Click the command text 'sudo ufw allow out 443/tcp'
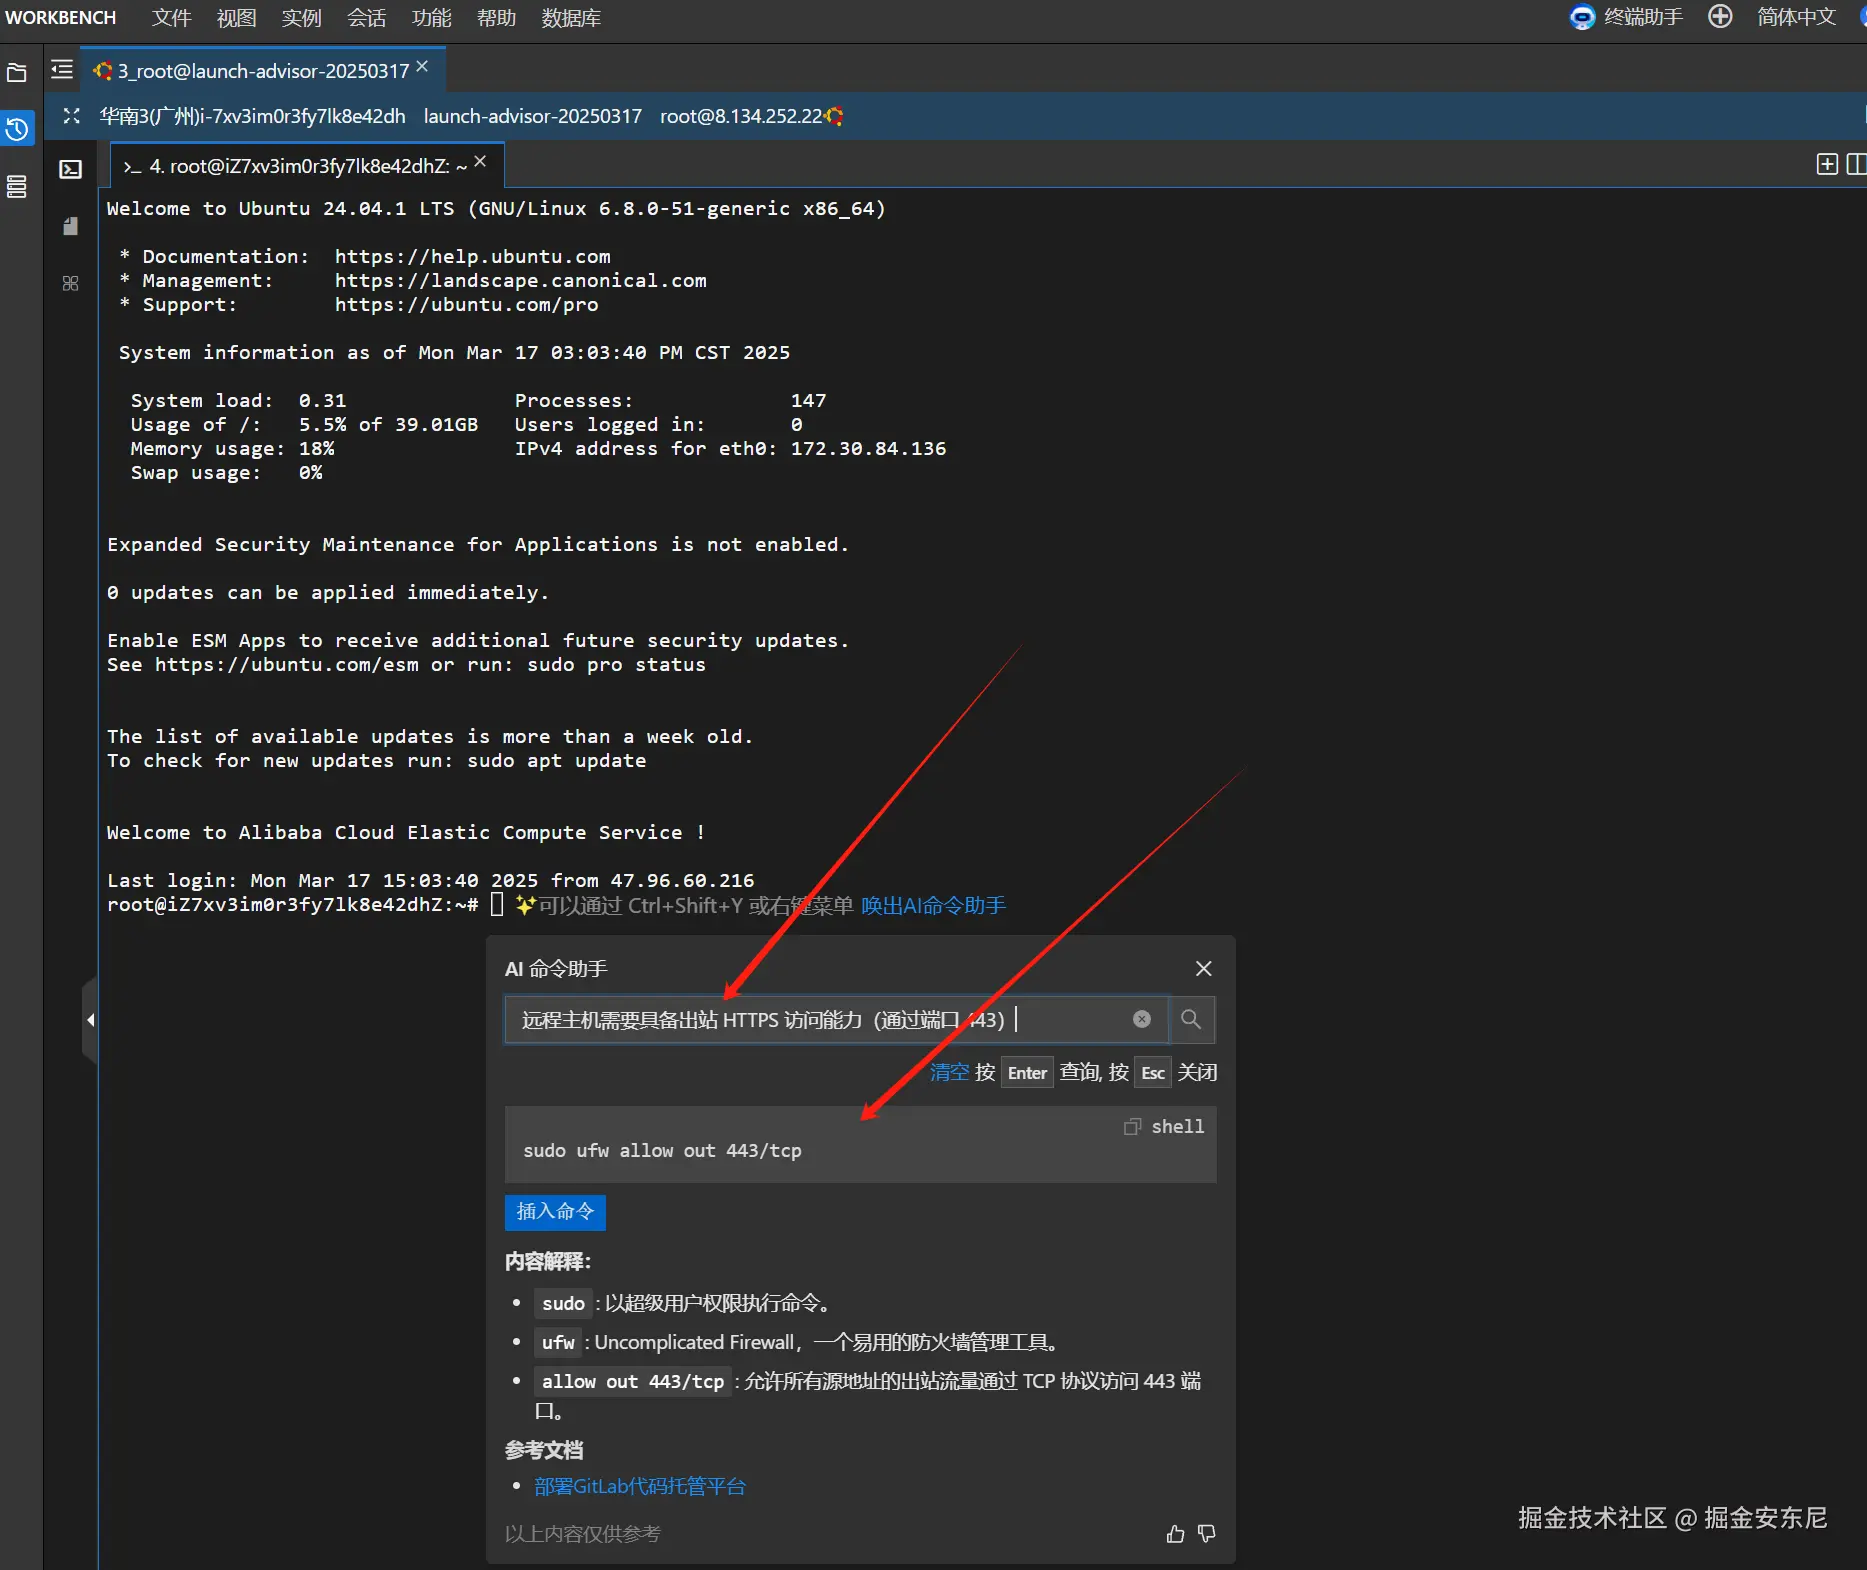Viewport: 1867px width, 1570px height. point(662,1151)
